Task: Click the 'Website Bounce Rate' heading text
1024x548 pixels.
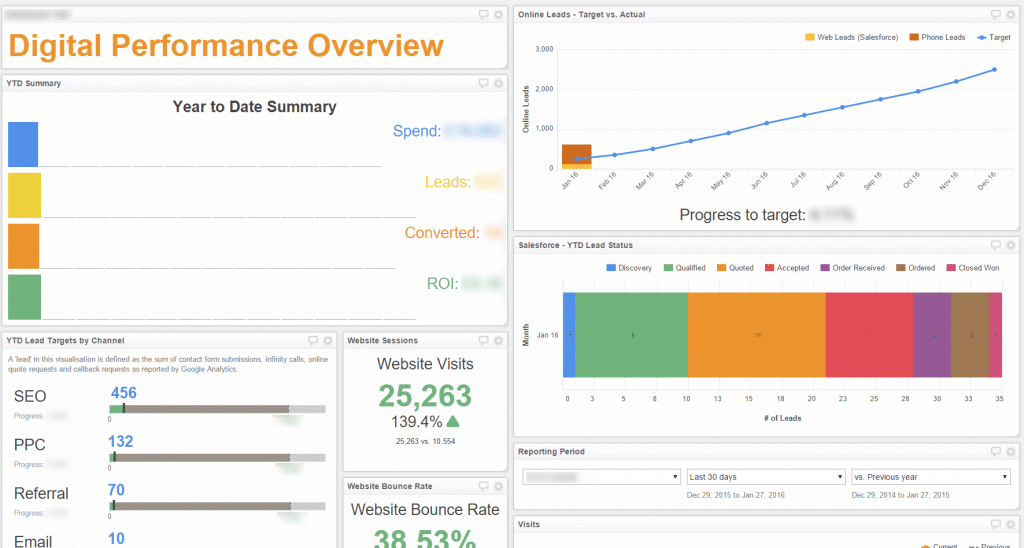Action: [425, 509]
